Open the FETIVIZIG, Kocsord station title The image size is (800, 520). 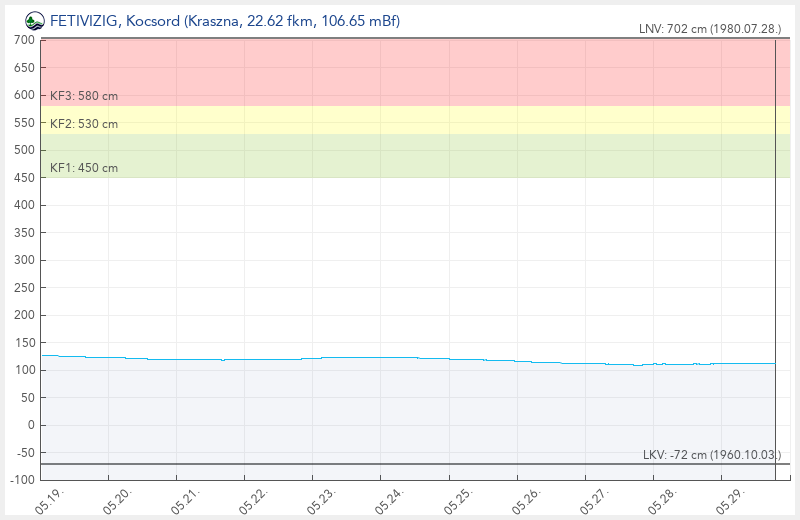click(224, 21)
